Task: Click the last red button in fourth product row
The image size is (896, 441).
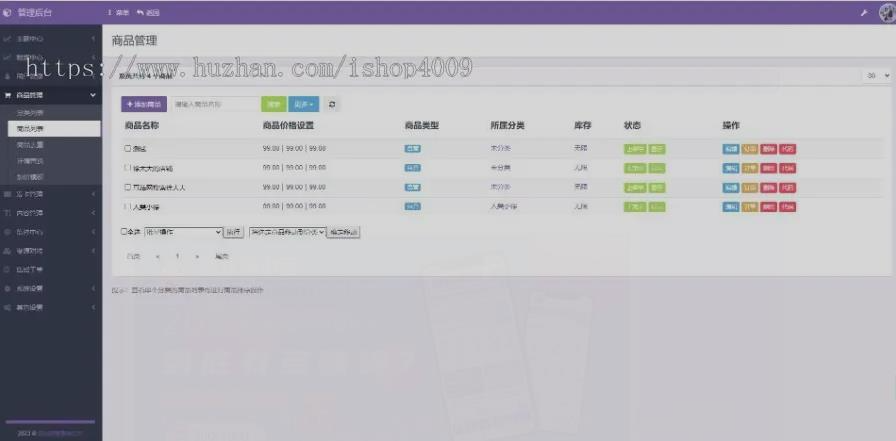Action: tap(788, 207)
